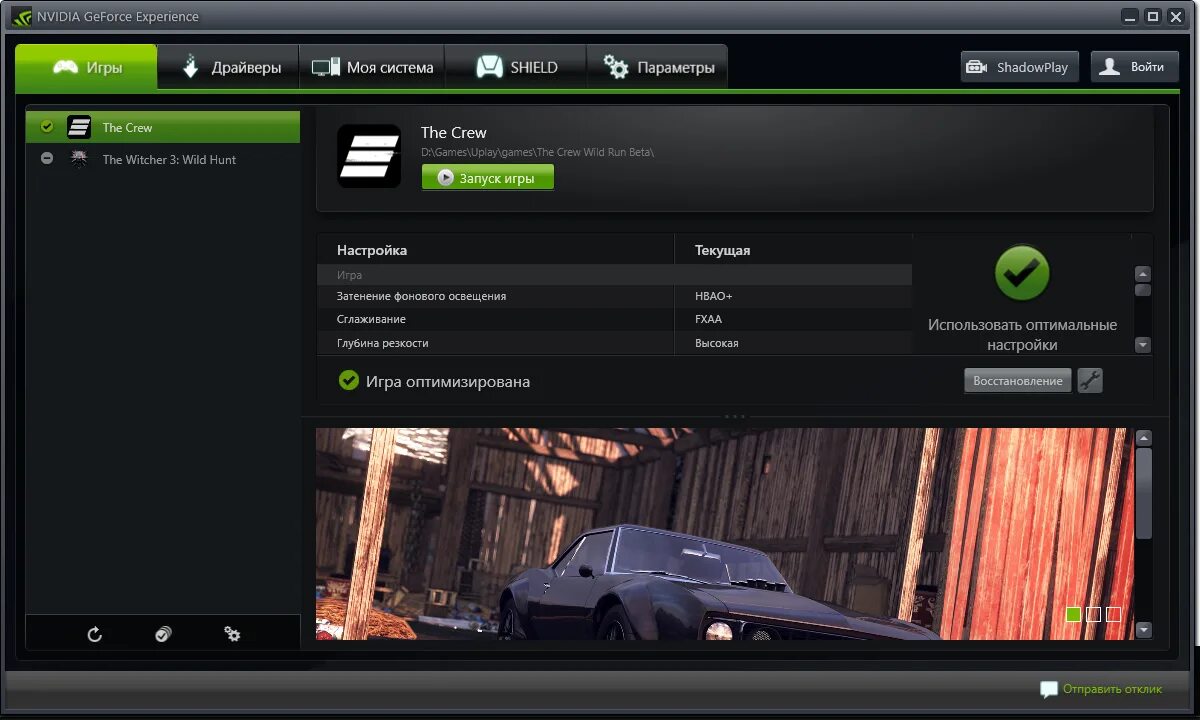Click the Войти login button
Image resolution: width=1200 pixels, height=720 pixels.
click(x=1135, y=67)
